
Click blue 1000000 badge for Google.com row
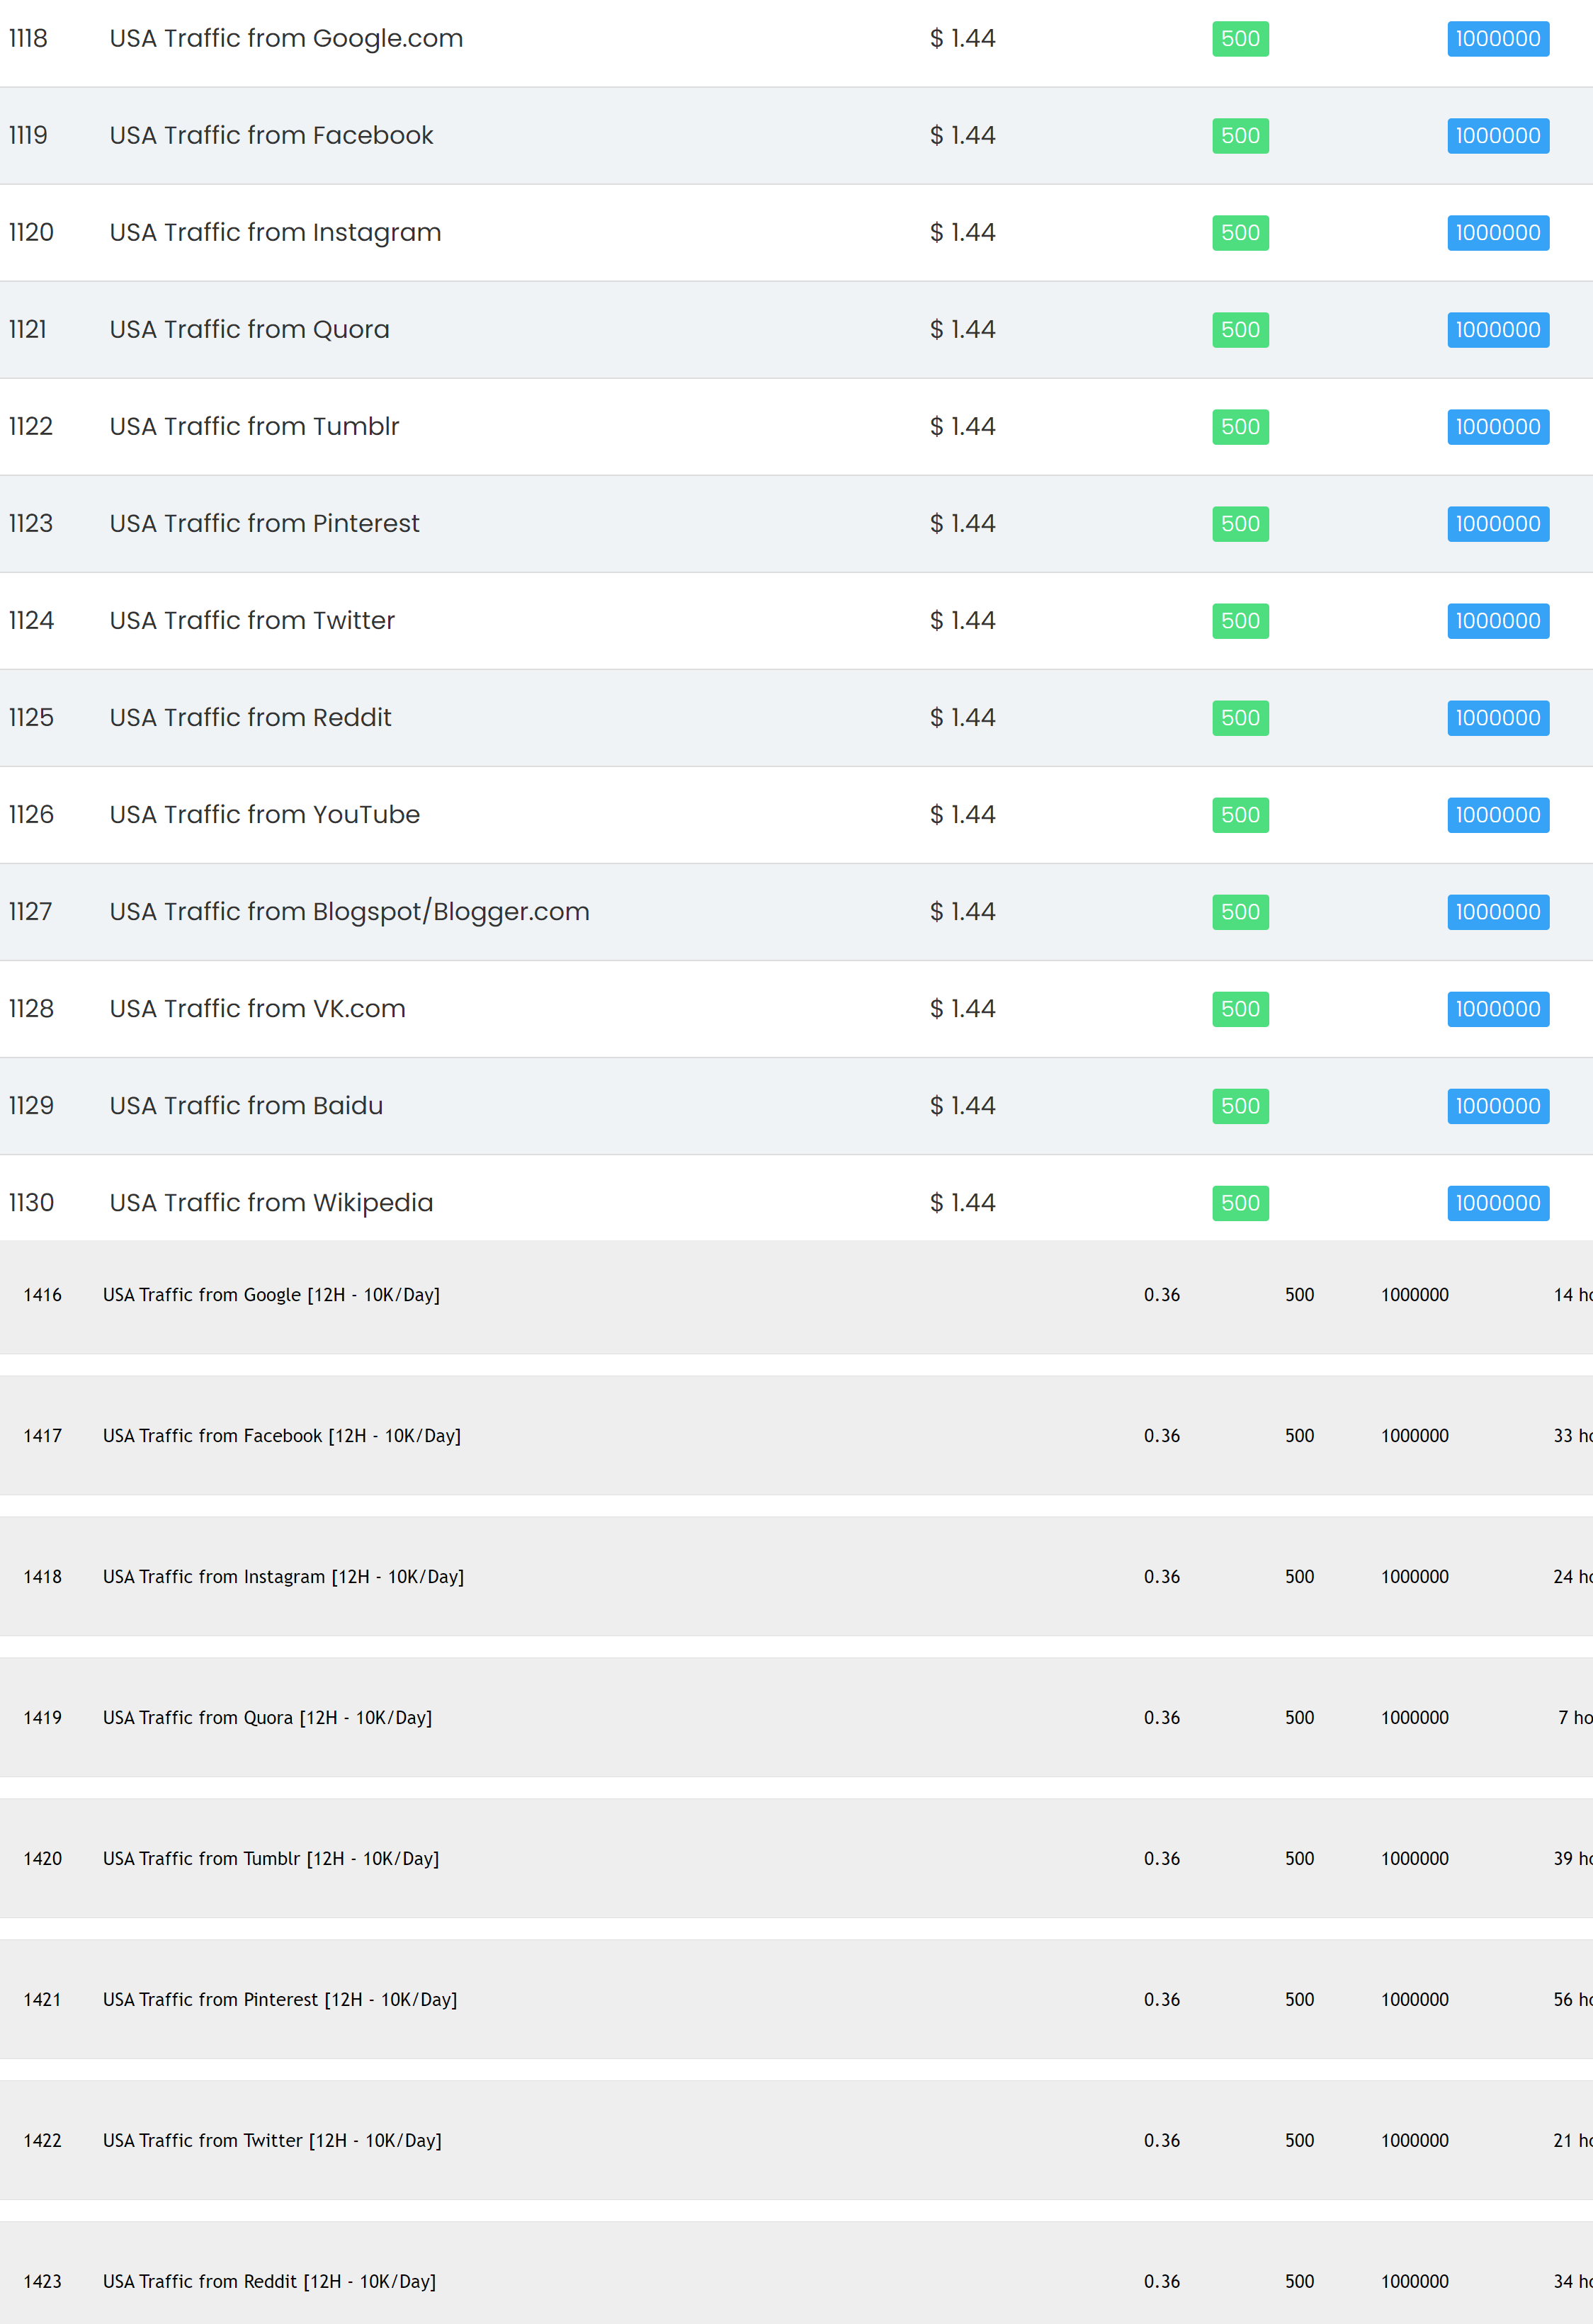coord(1498,39)
